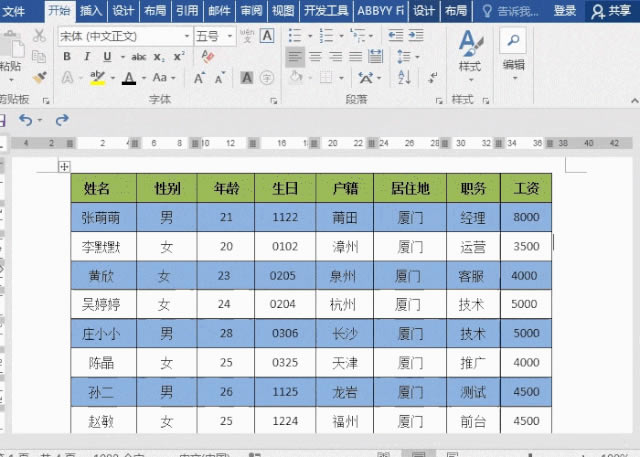Image resolution: width=640 pixels, height=457 pixels.
Task: Select align left paragraph
Action: tap(295, 57)
